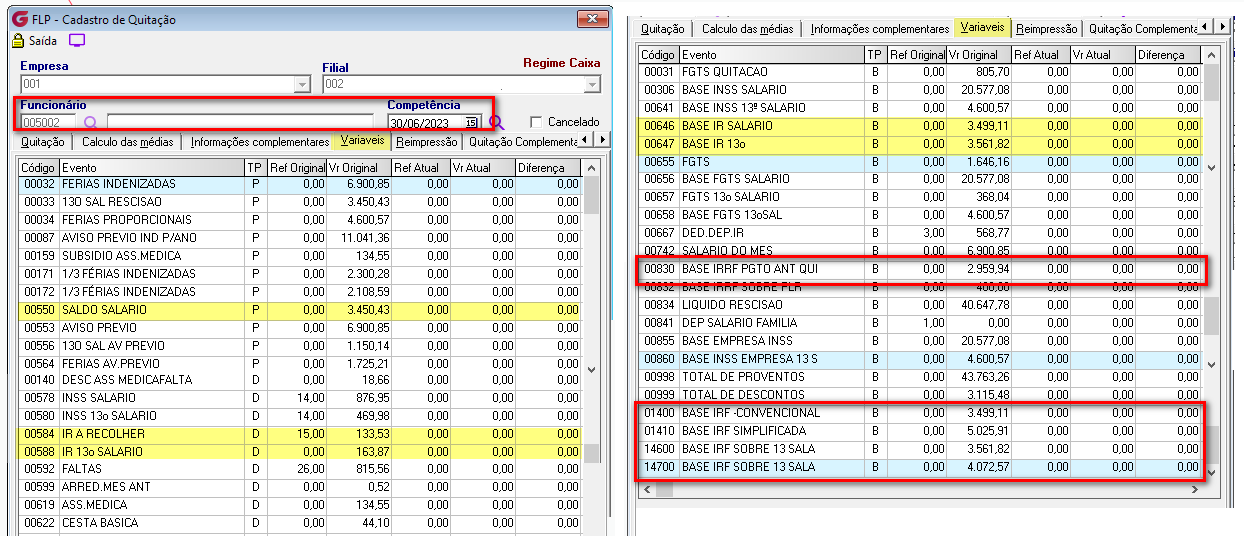Click the left grid's scrollbar up arrow
The width and height of the screenshot is (1244, 536).
pos(591,168)
